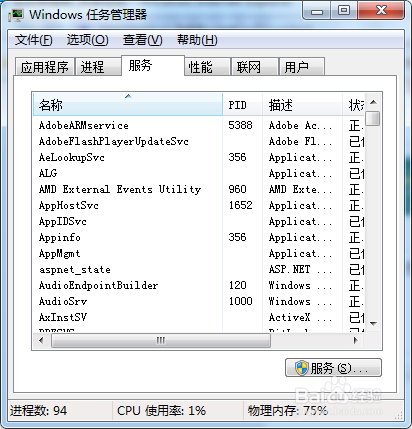This screenshot has height=429, width=412.
Task: Select the aspnet_state service
Action: [x=198, y=269]
